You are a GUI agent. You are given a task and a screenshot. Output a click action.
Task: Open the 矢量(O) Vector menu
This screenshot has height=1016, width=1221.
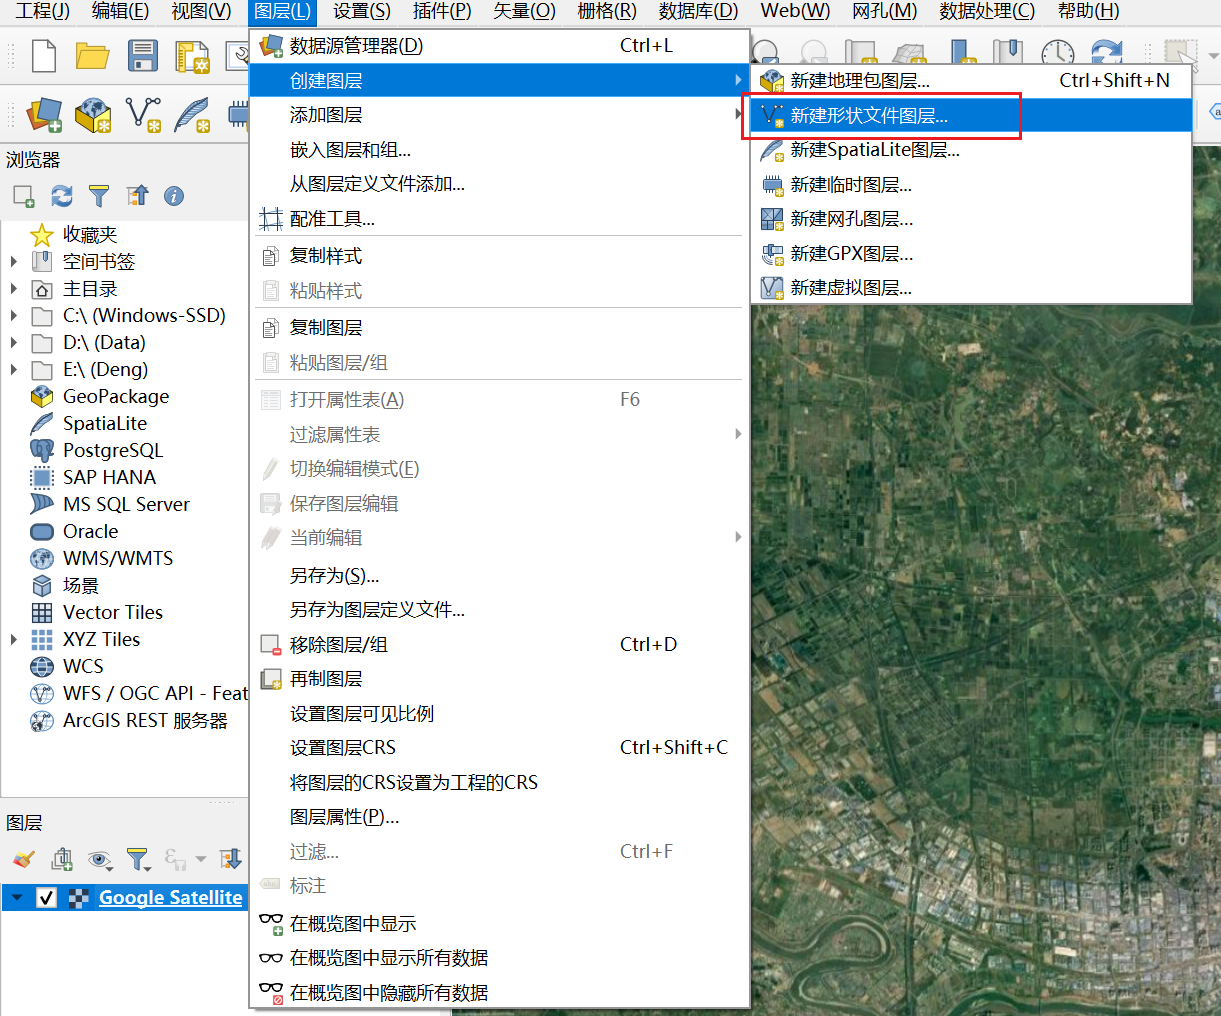[x=524, y=11]
